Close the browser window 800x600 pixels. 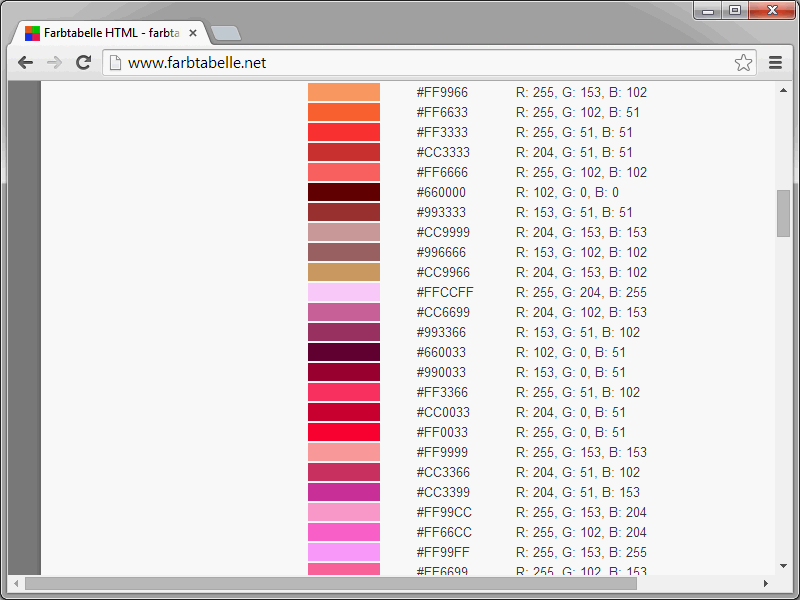pyautogui.click(x=772, y=10)
